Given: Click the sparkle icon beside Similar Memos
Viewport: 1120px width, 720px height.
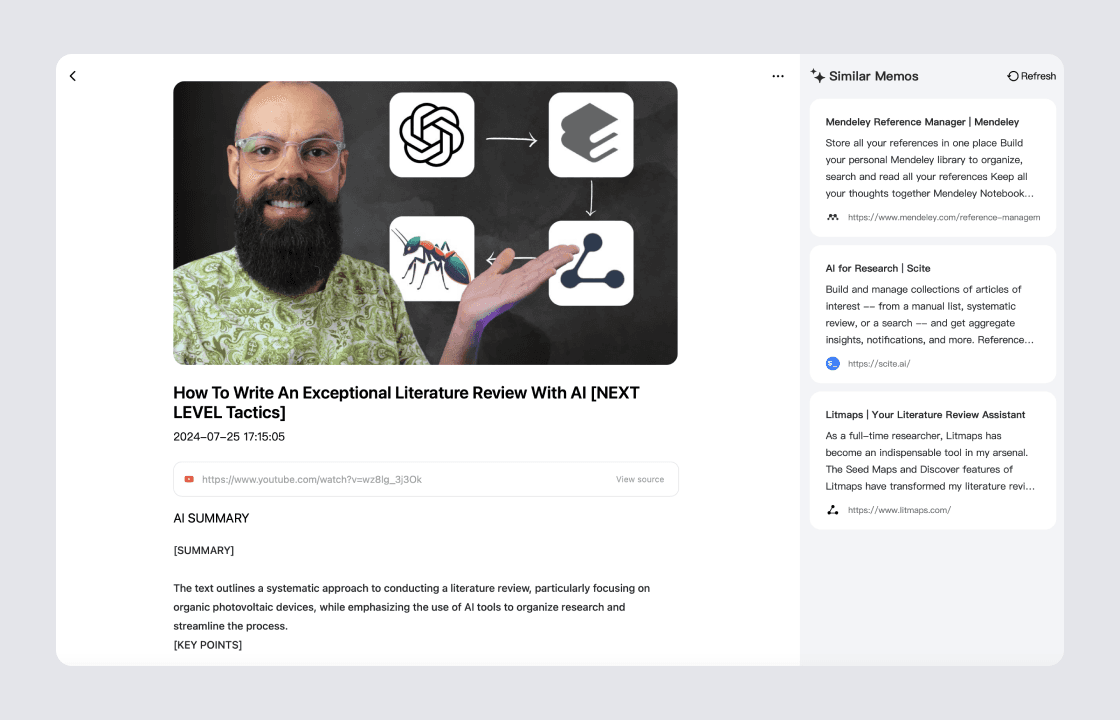Looking at the screenshot, I should tap(819, 76).
